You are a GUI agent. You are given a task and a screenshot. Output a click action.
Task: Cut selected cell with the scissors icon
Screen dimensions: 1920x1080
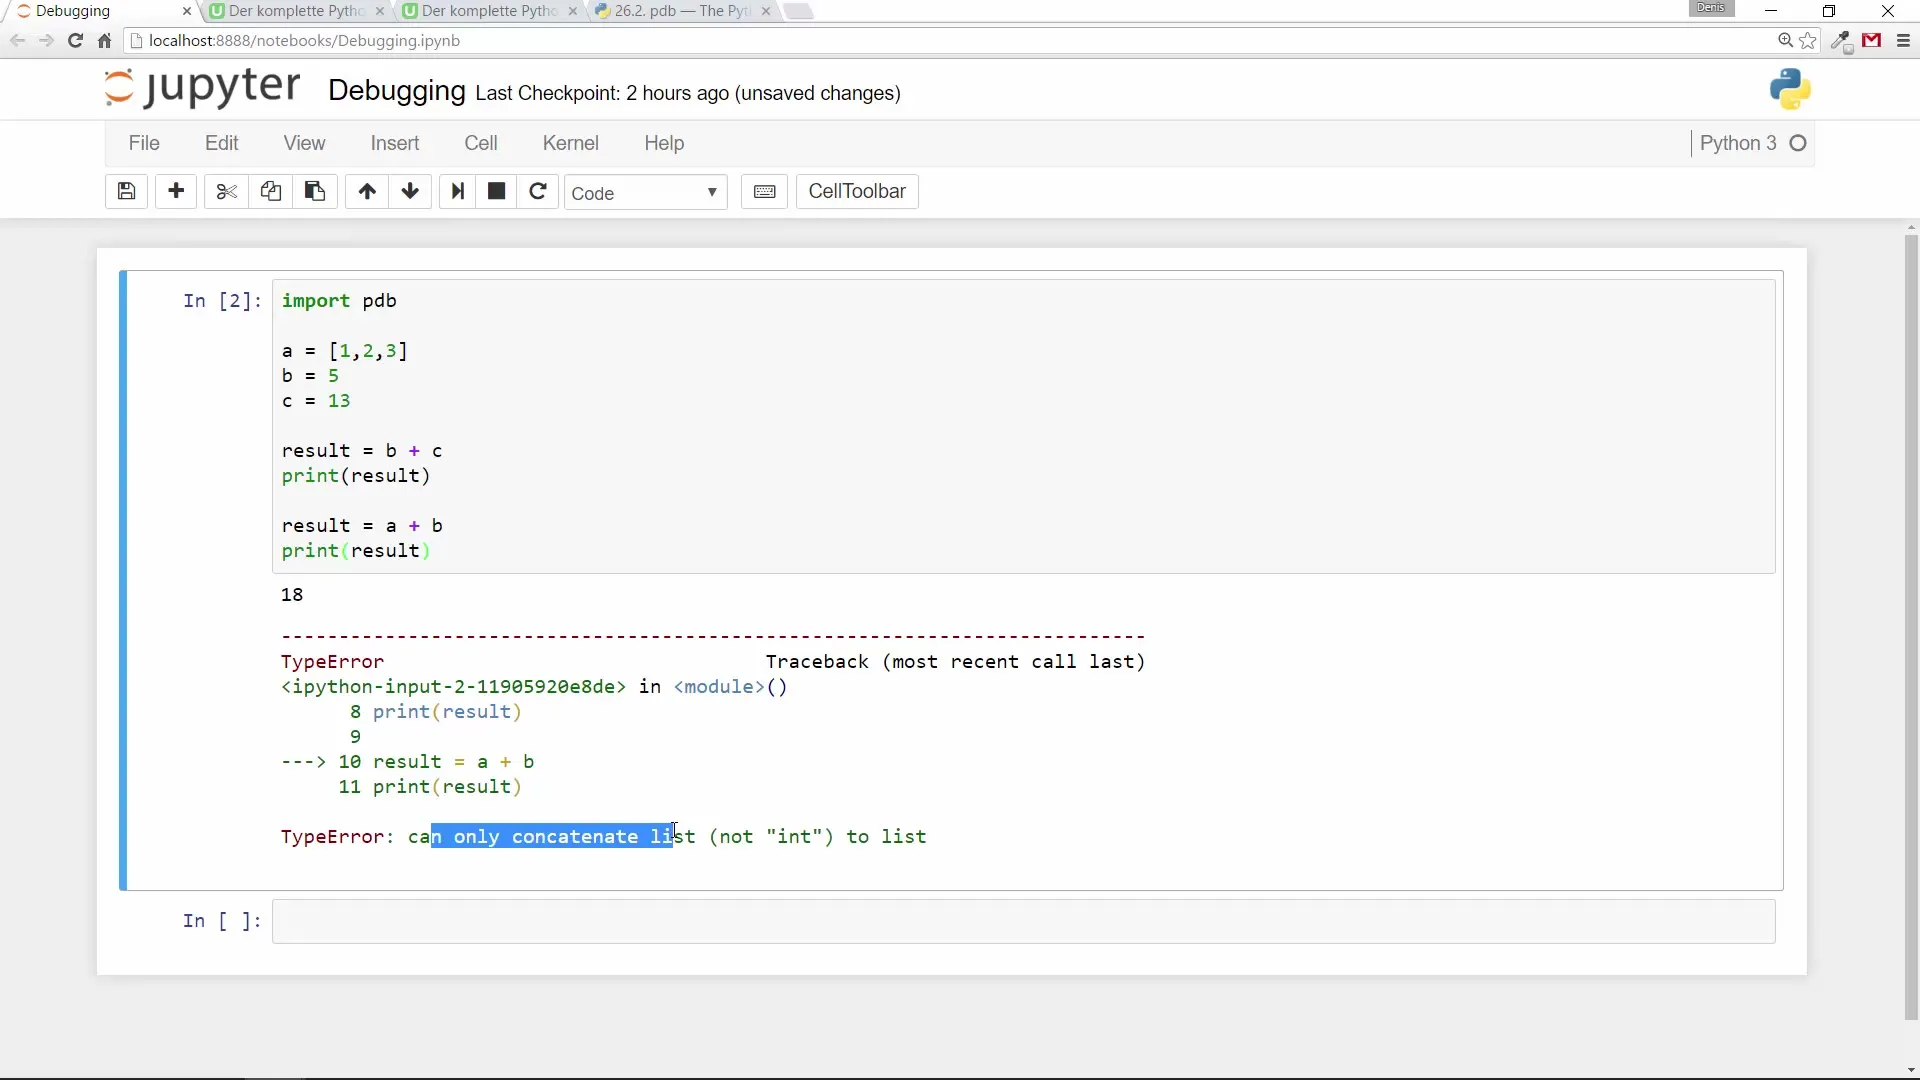click(x=226, y=191)
